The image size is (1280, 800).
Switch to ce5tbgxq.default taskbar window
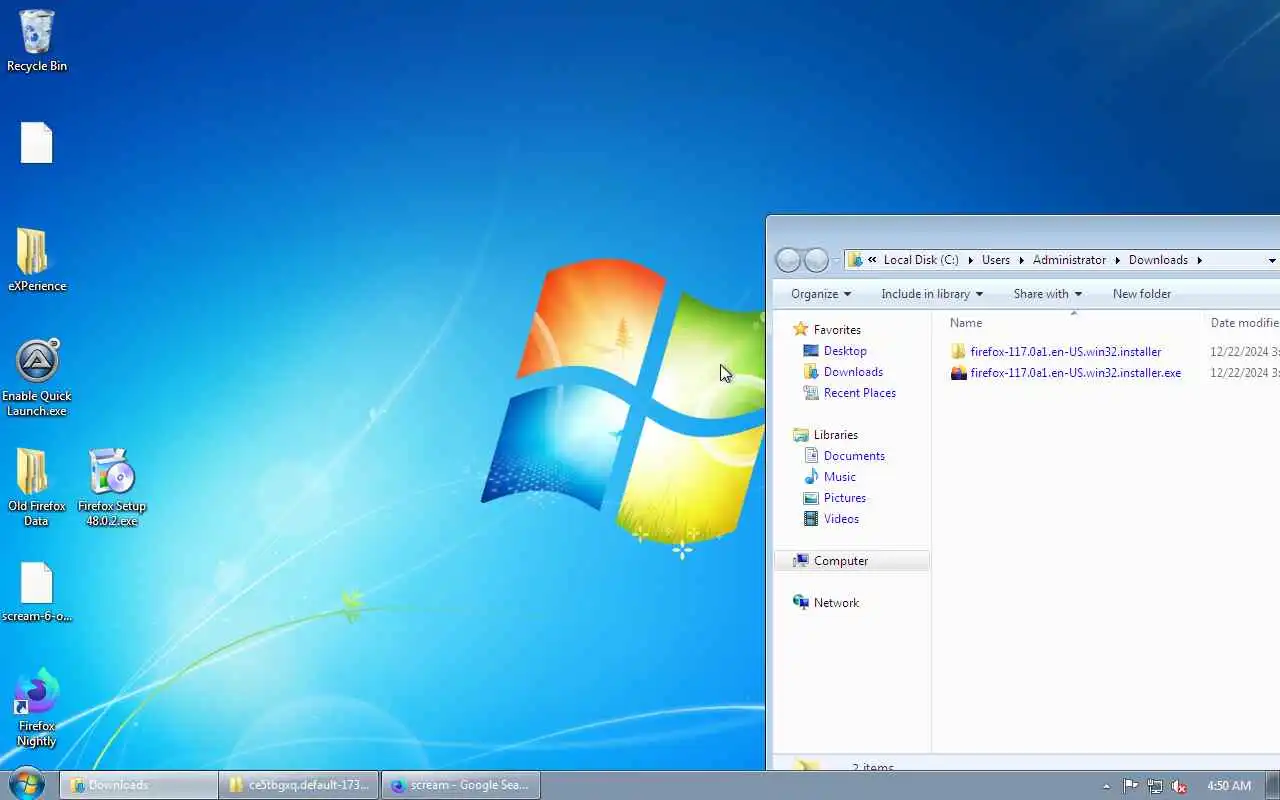point(300,785)
